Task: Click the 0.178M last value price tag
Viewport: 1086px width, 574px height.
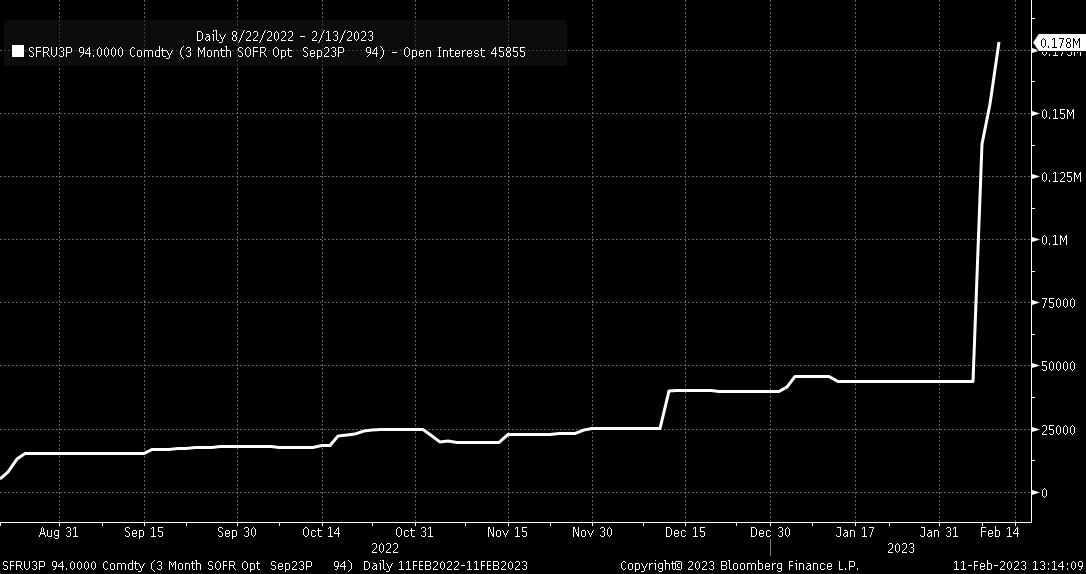Action: [1059, 43]
